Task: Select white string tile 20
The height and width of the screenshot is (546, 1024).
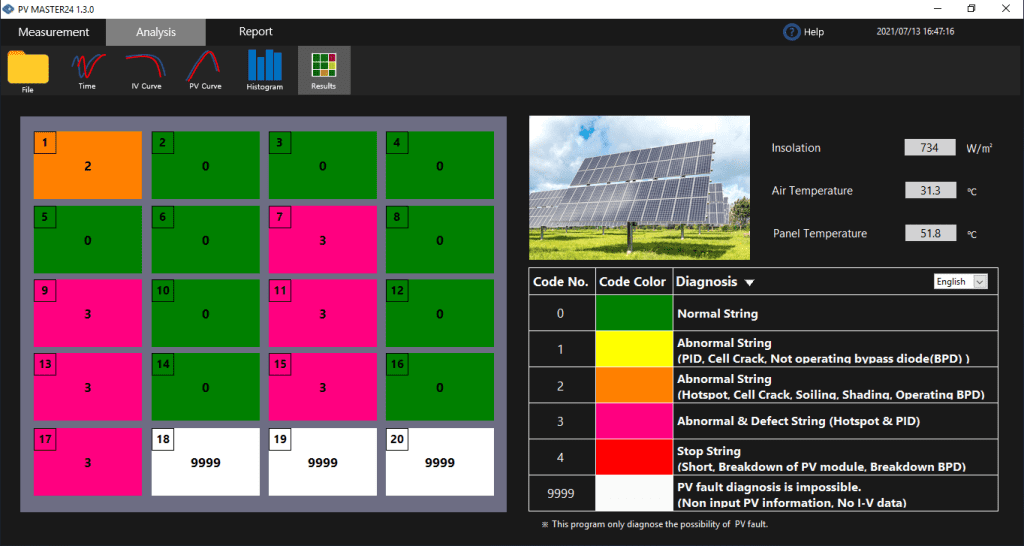Action: 440,462
